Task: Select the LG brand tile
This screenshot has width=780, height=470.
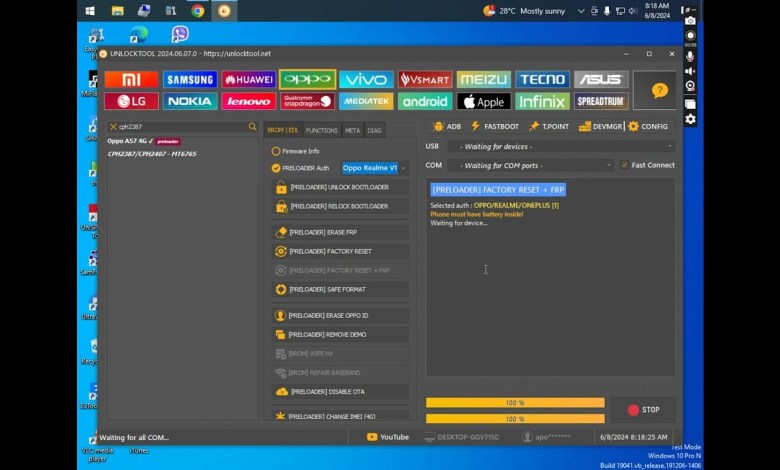Action: (x=131, y=101)
